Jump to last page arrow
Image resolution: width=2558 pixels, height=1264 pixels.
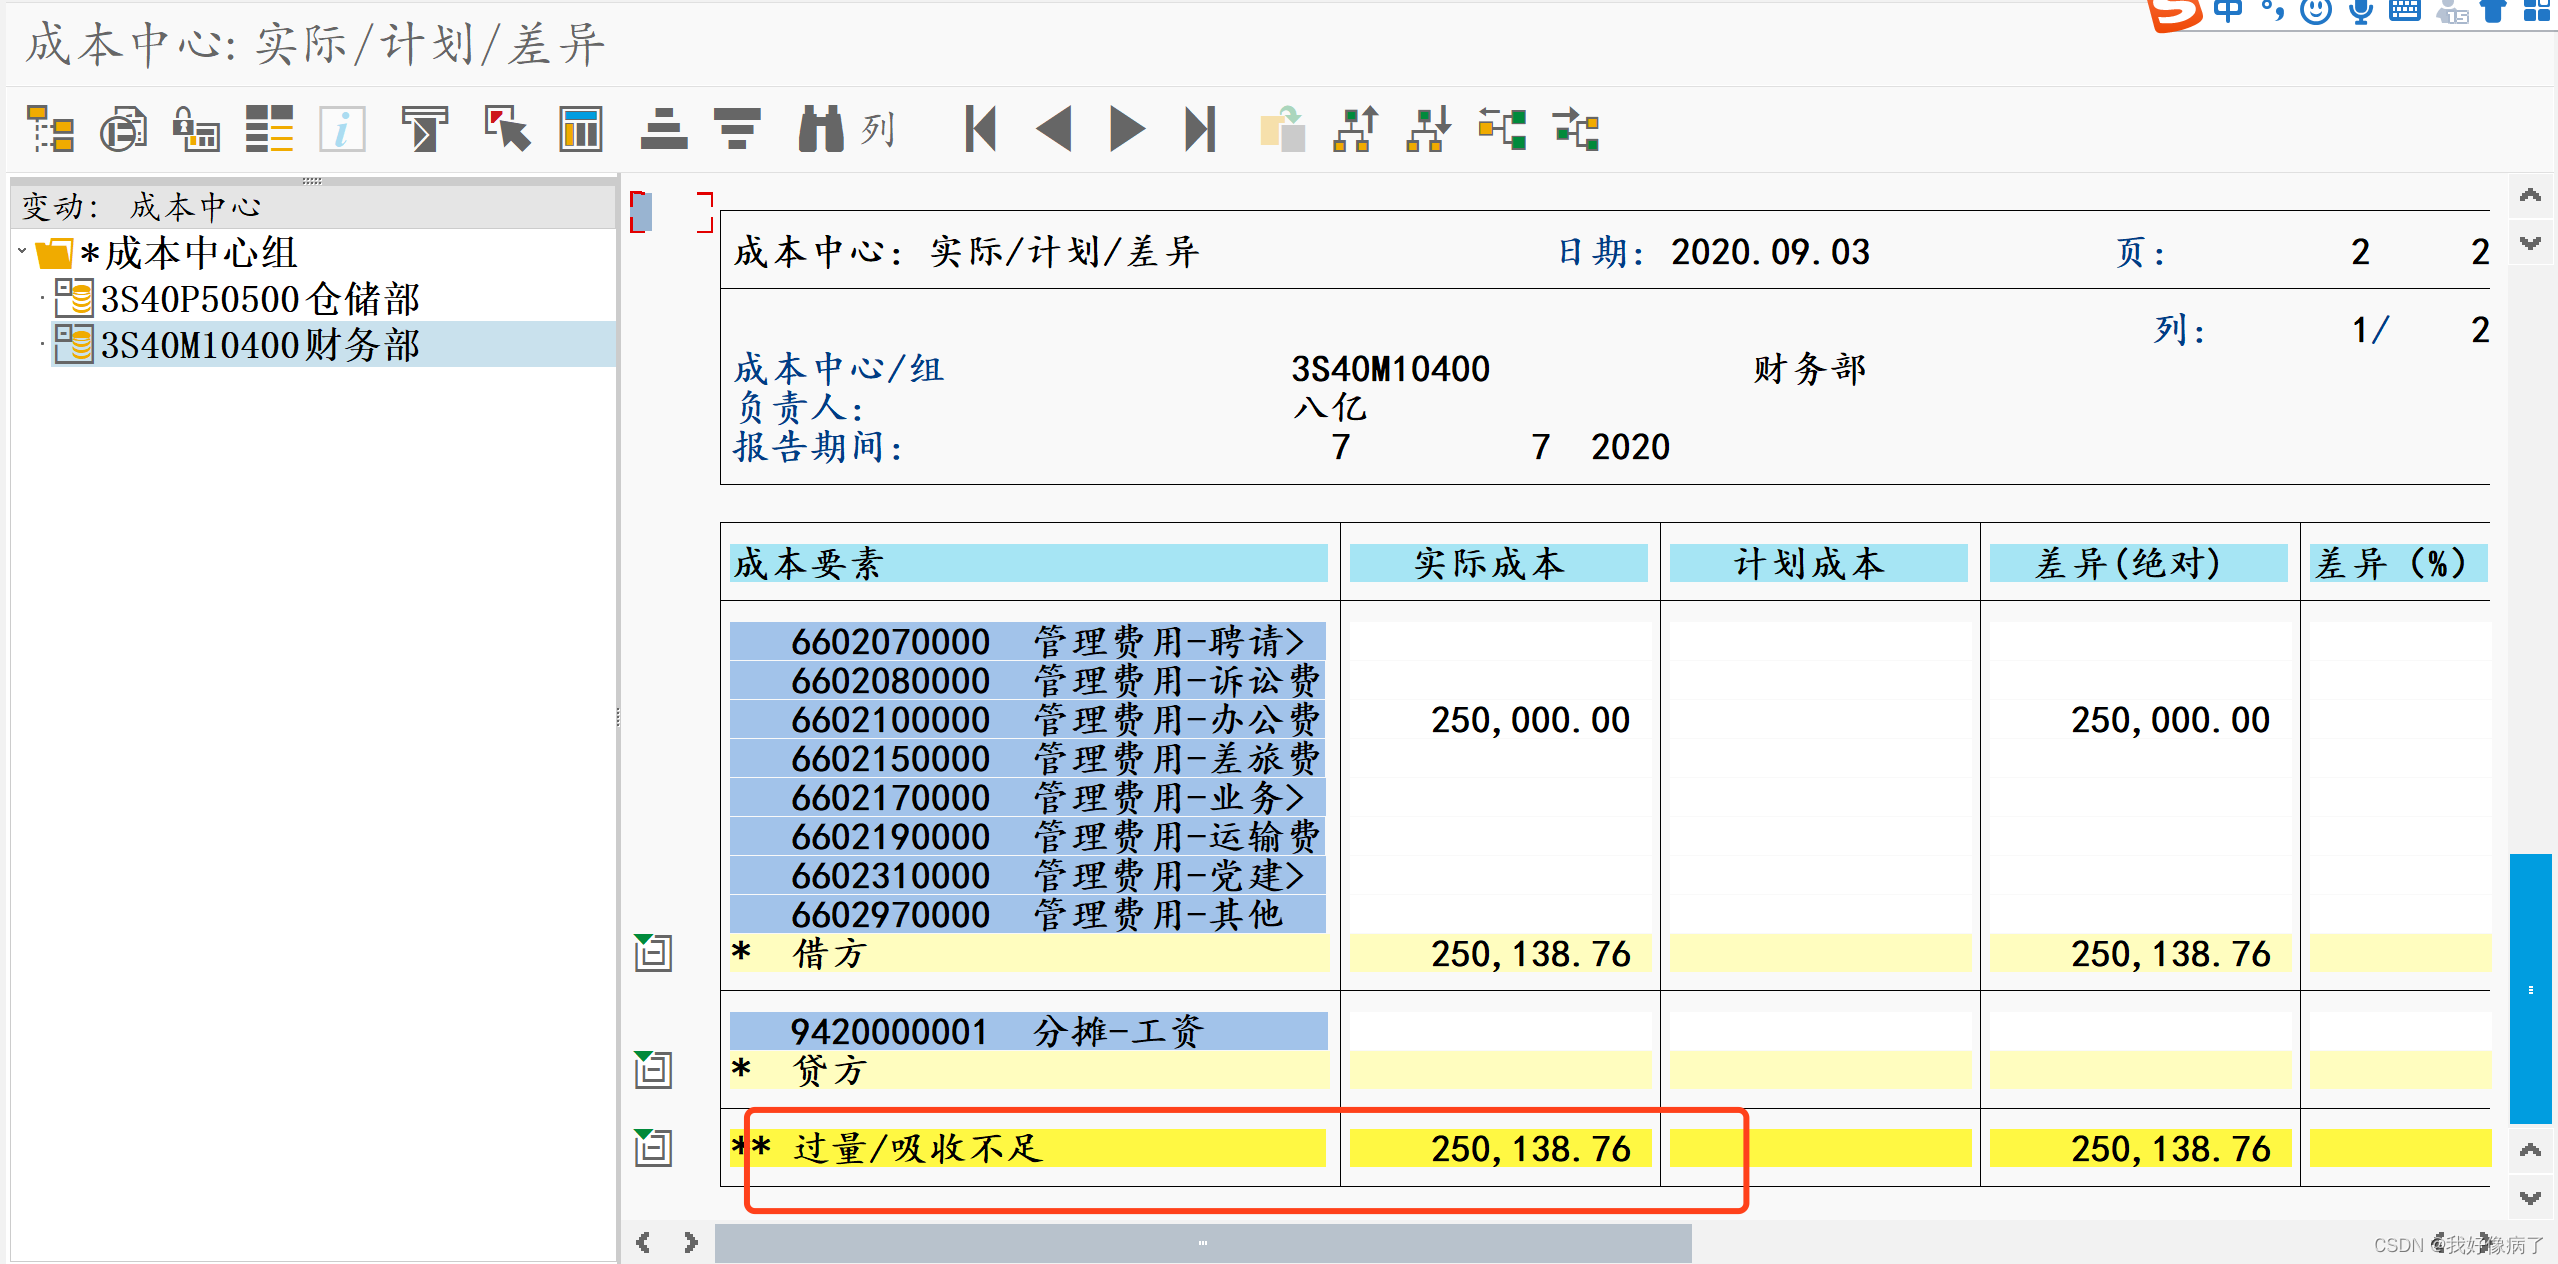coord(1200,130)
